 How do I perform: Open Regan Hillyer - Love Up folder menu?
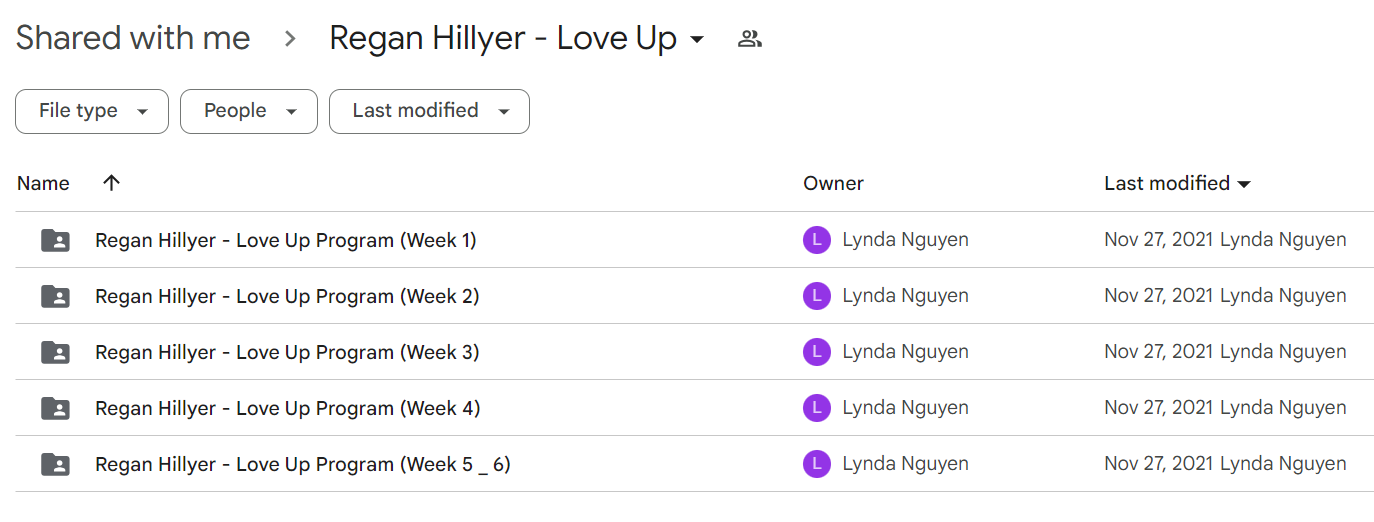517,39
